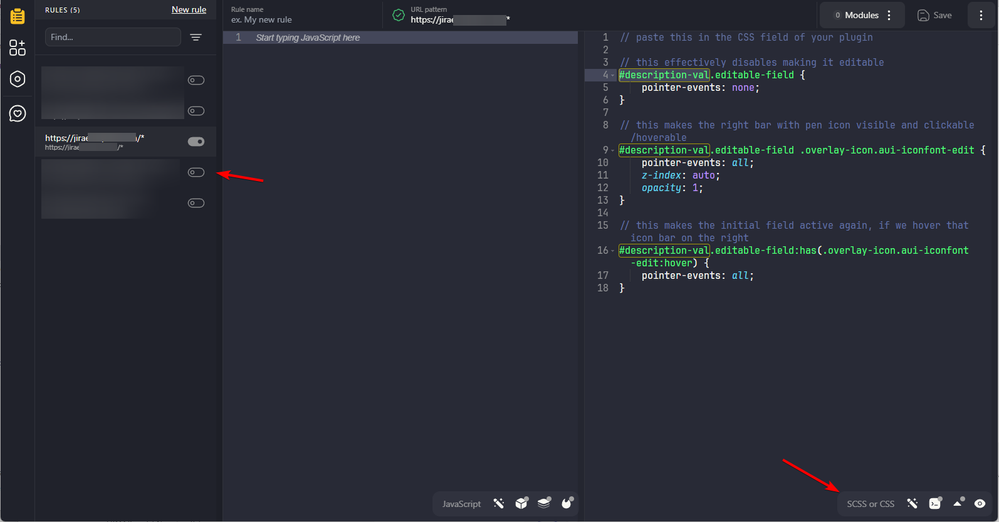This screenshot has height=522, width=999.
Task: Focus the Find rules search field
Action: (113, 37)
